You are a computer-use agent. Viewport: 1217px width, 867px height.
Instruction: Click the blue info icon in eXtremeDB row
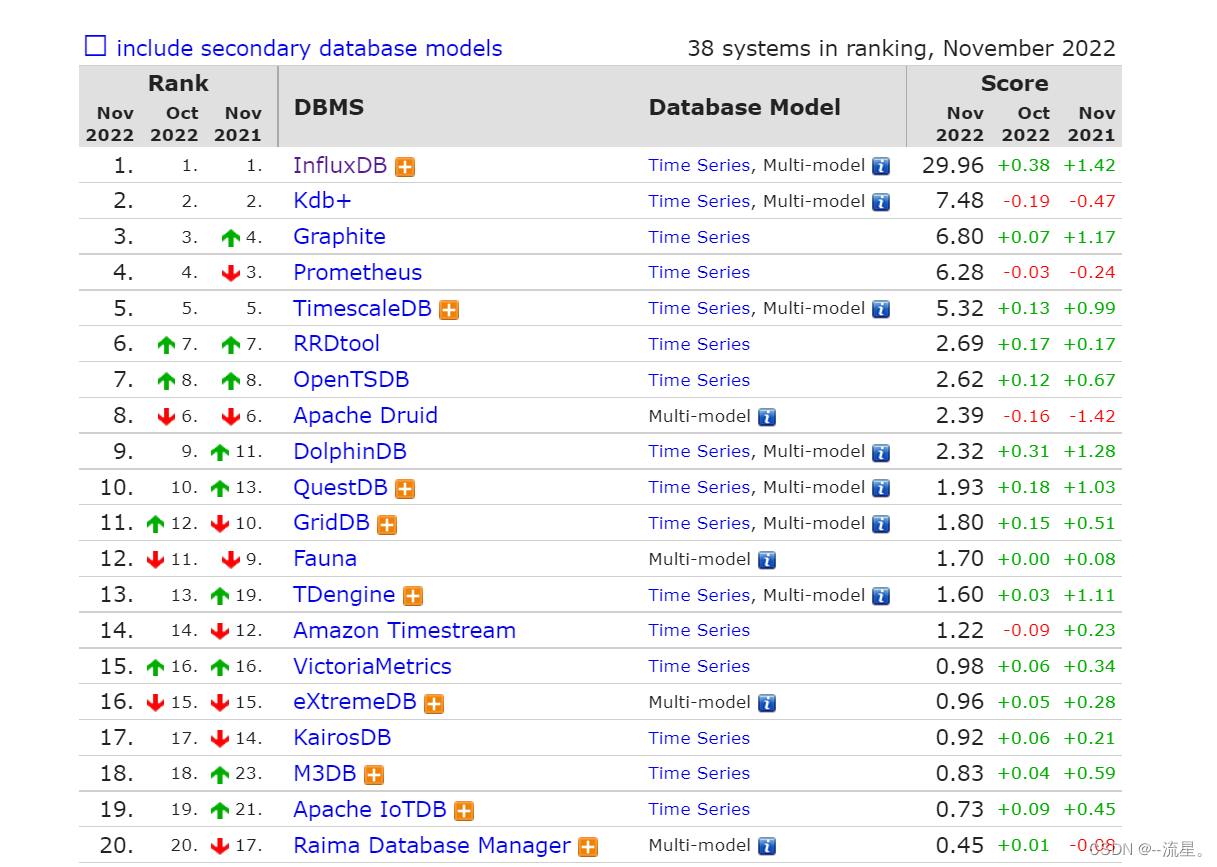point(767,703)
